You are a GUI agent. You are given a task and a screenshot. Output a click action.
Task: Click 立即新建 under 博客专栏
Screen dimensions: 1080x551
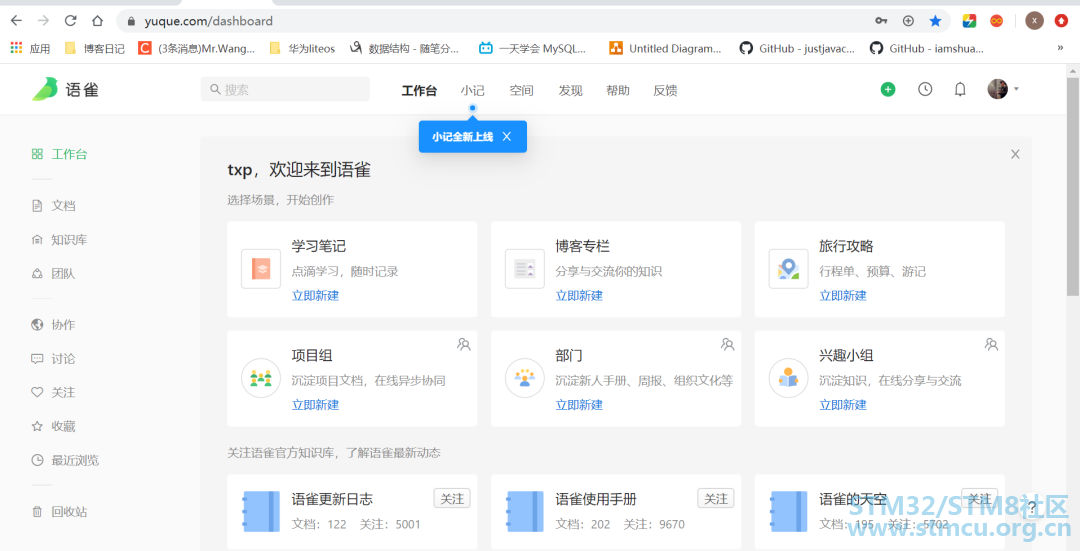[579, 295]
